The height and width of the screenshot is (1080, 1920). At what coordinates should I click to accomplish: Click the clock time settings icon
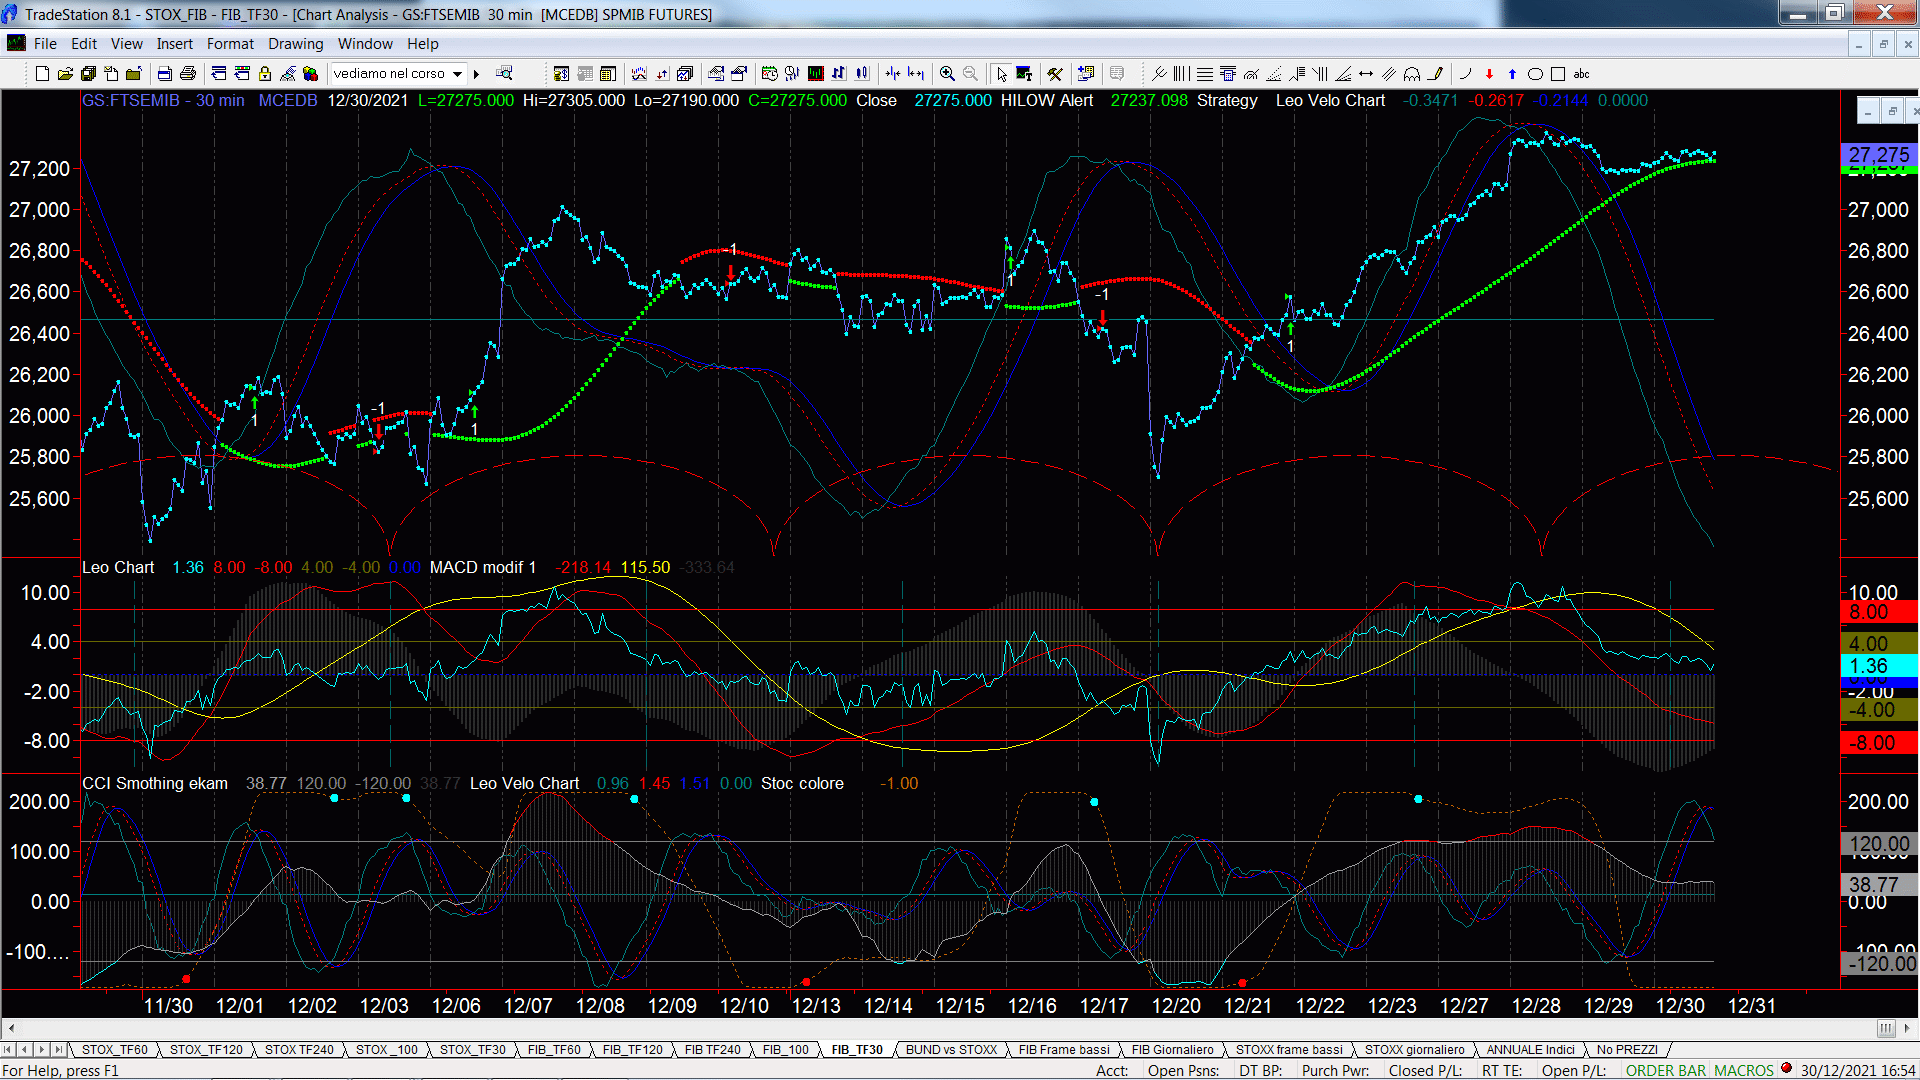pos(769,73)
